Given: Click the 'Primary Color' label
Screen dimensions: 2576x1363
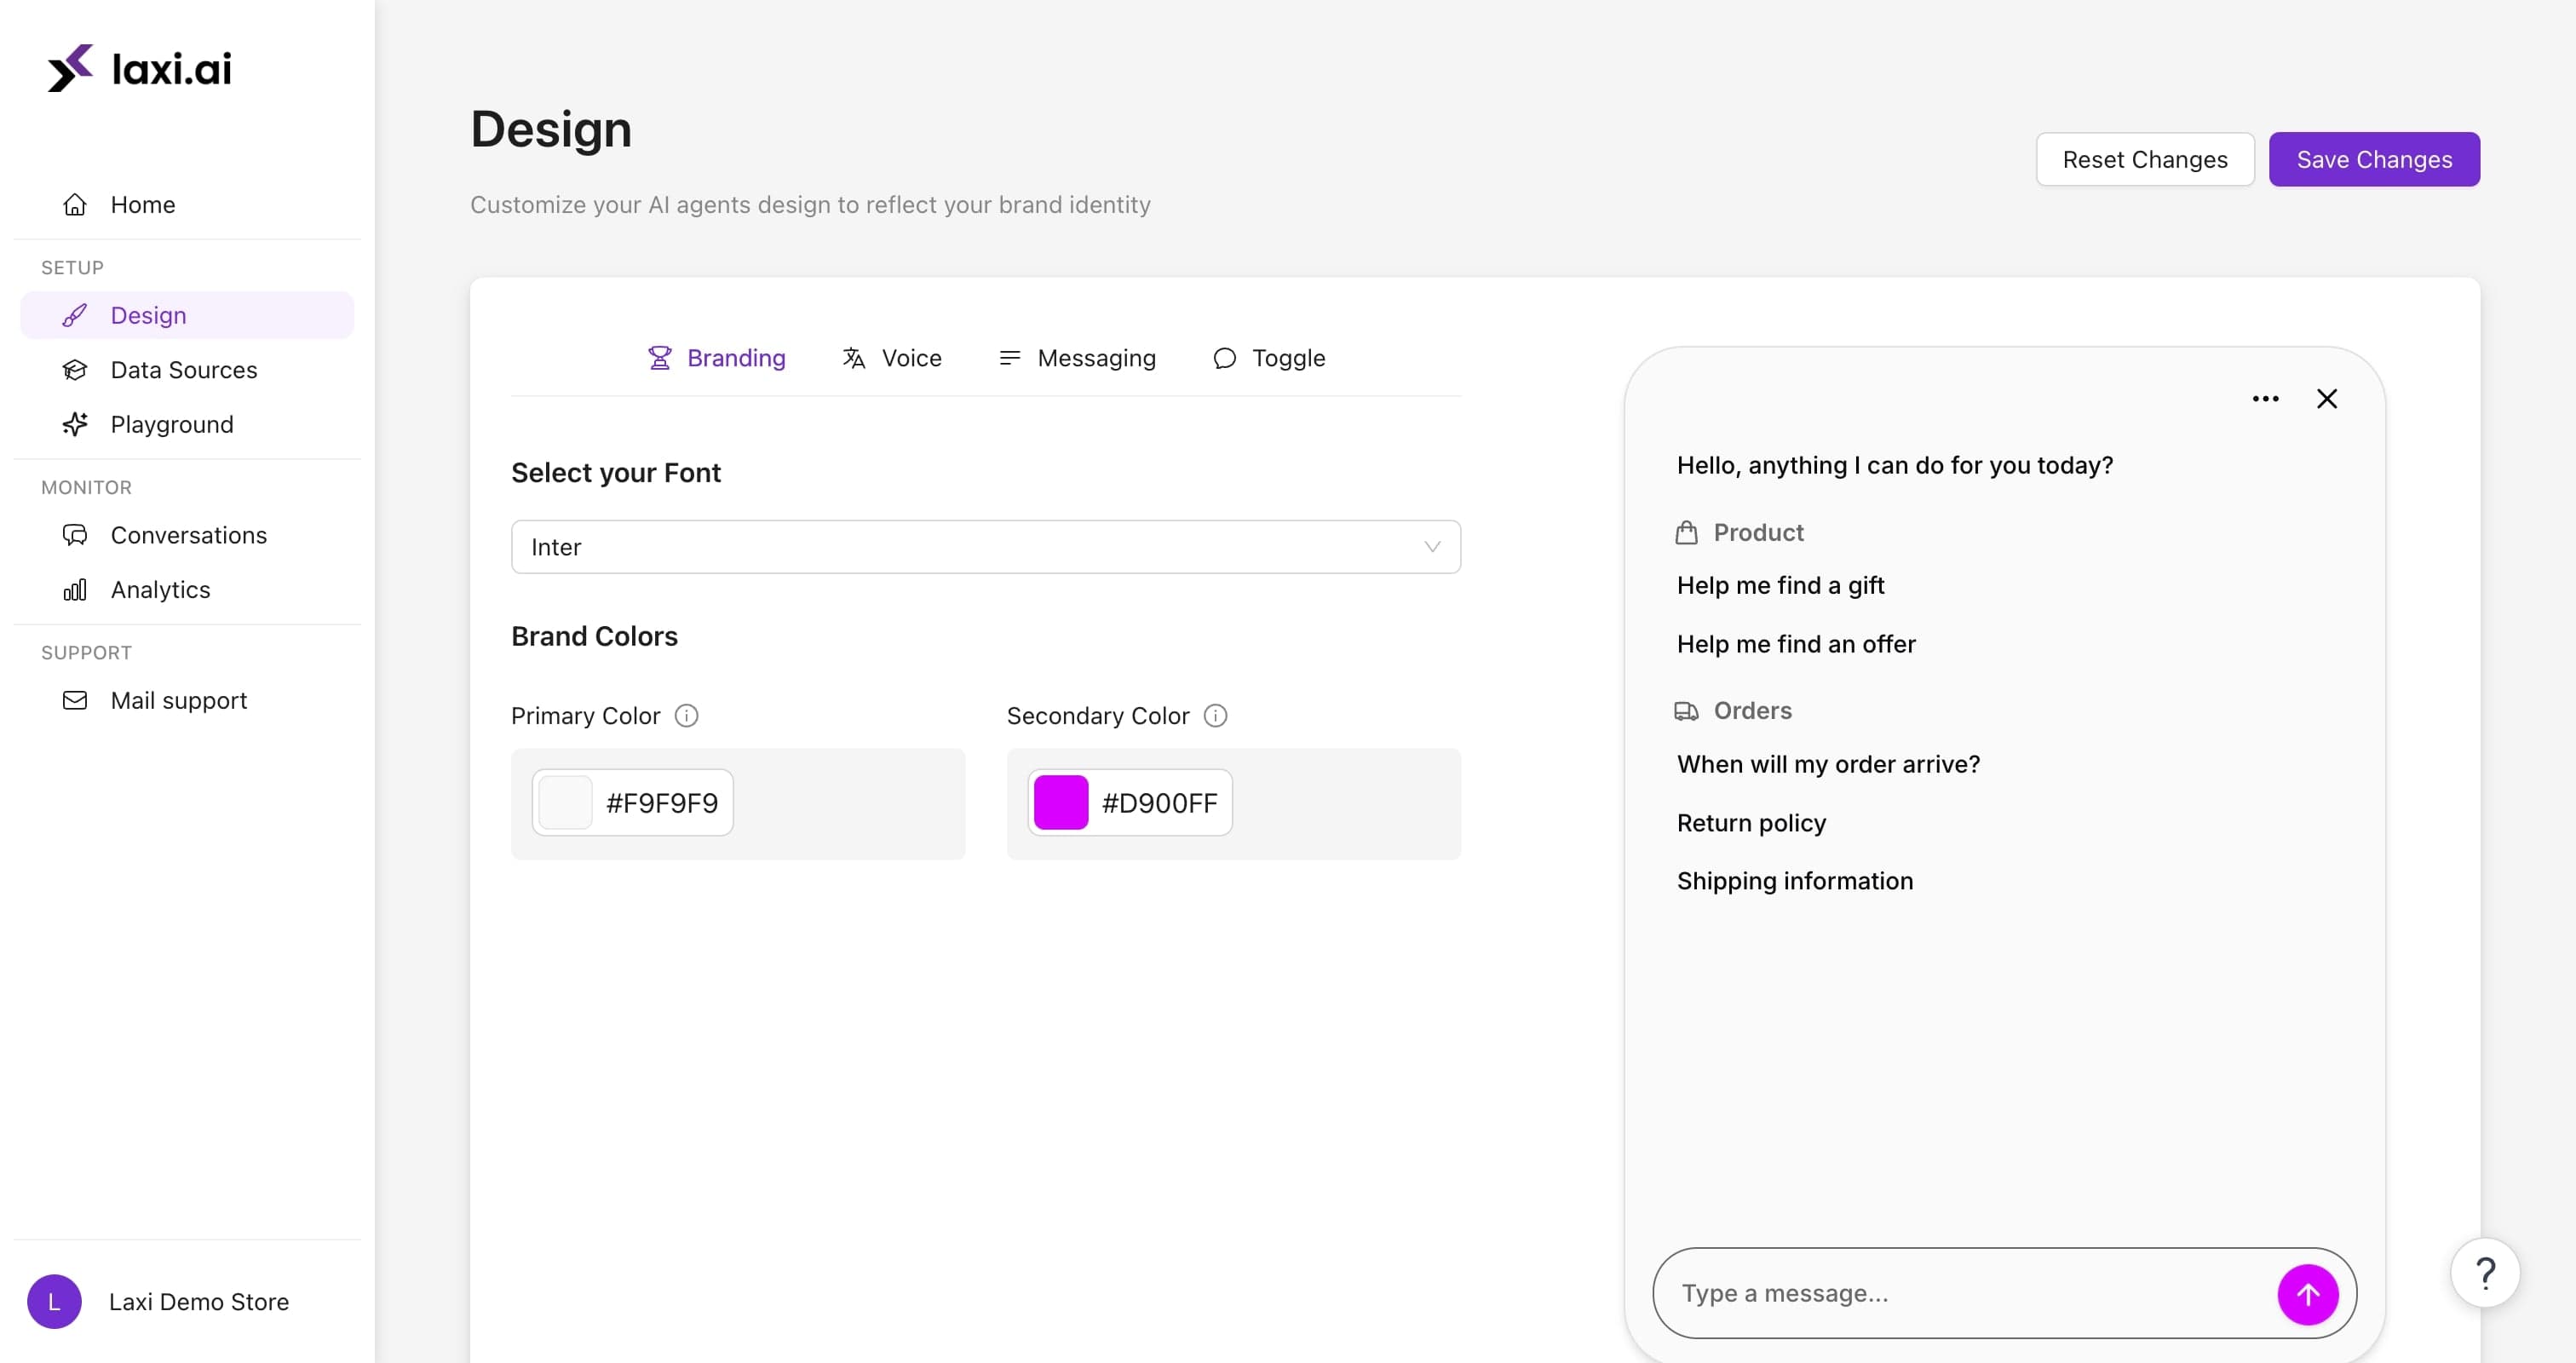Looking at the screenshot, I should [x=586, y=716].
